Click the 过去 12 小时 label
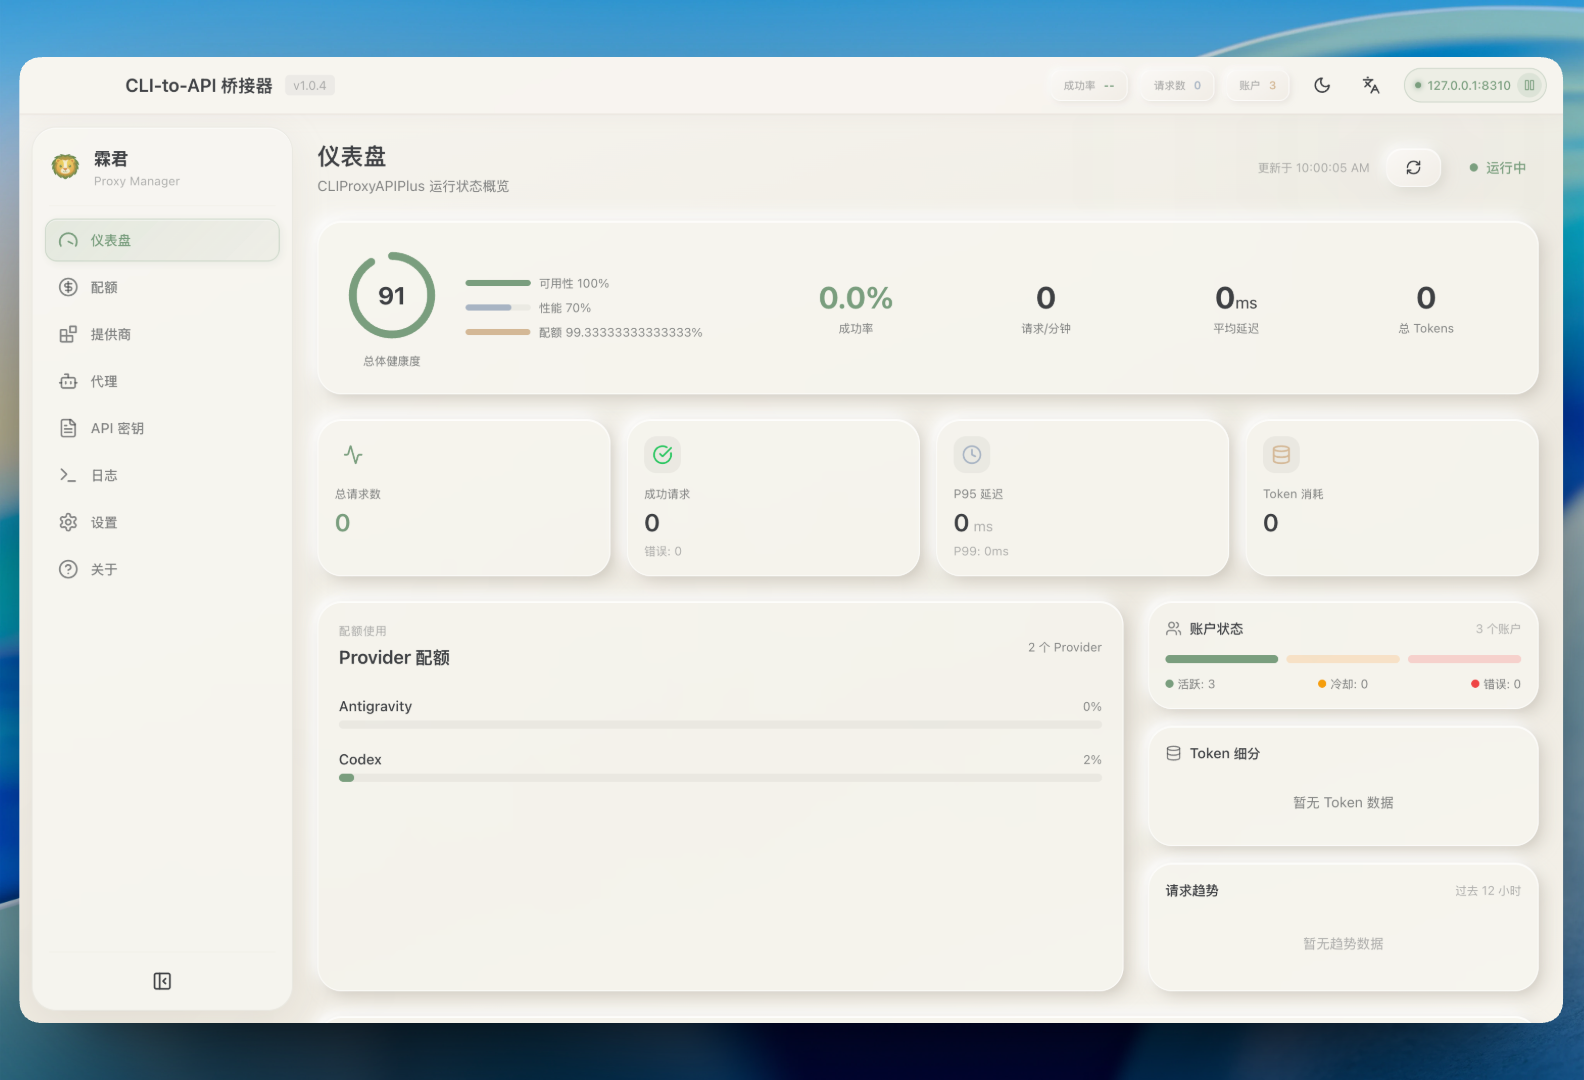This screenshot has height=1080, width=1584. (x=1488, y=891)
